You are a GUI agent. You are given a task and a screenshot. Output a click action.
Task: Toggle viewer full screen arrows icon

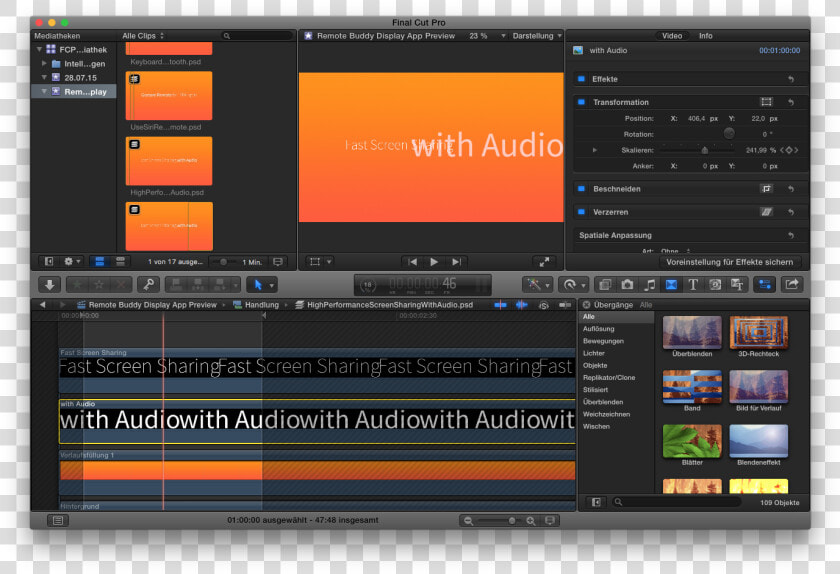(544, 262)
